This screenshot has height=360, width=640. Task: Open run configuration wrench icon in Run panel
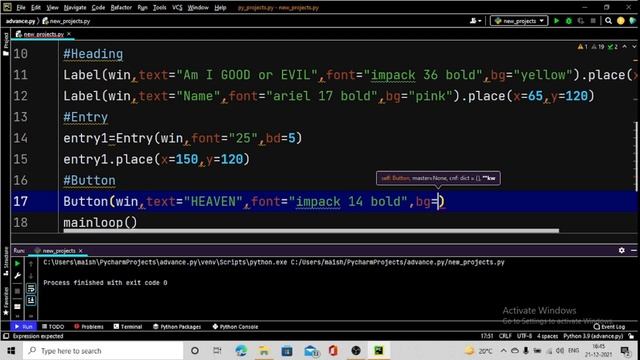(17, 276)
